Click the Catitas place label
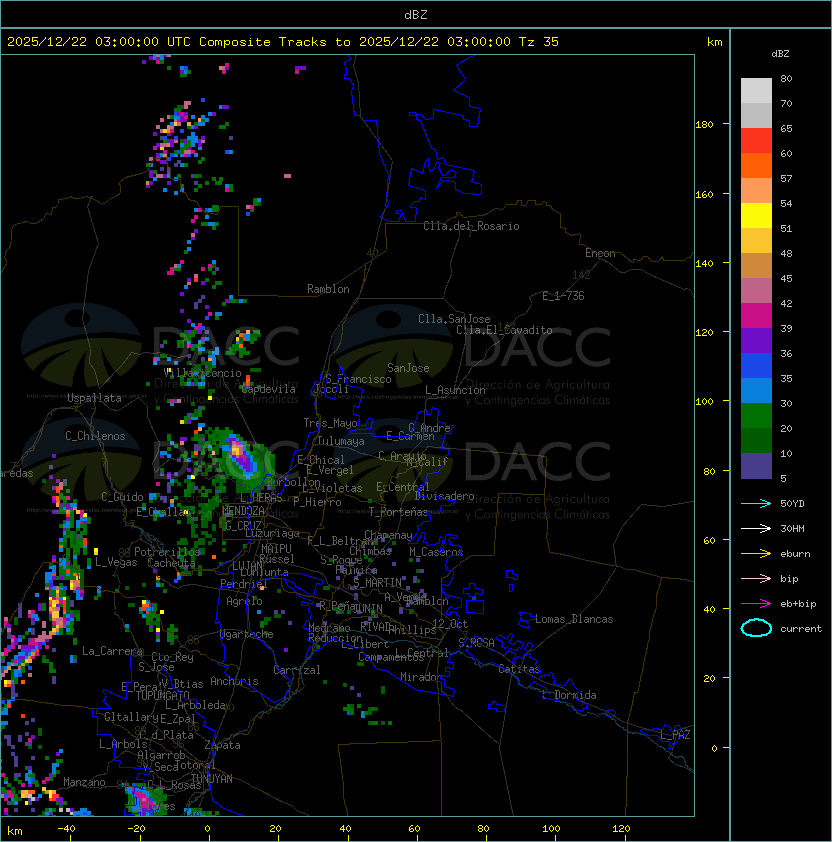 (x=519, y=669)
